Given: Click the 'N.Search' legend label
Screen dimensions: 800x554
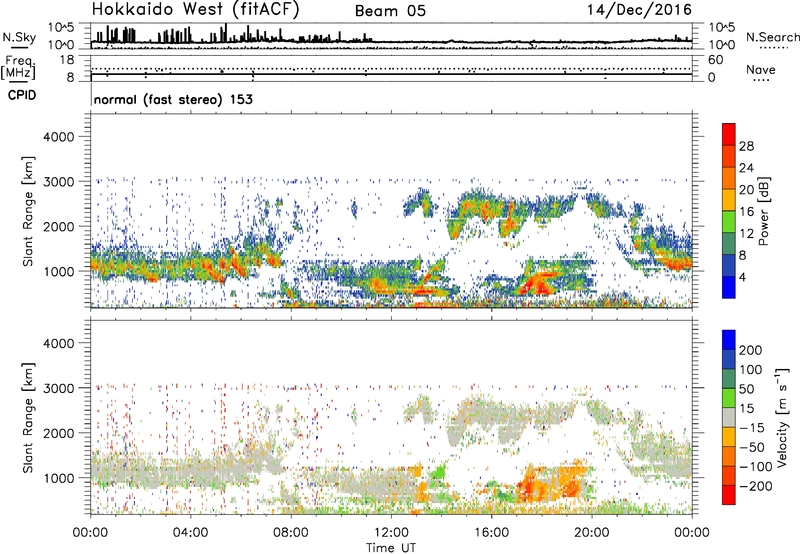Looking at the screenshot, I should (x=772, y=37).
